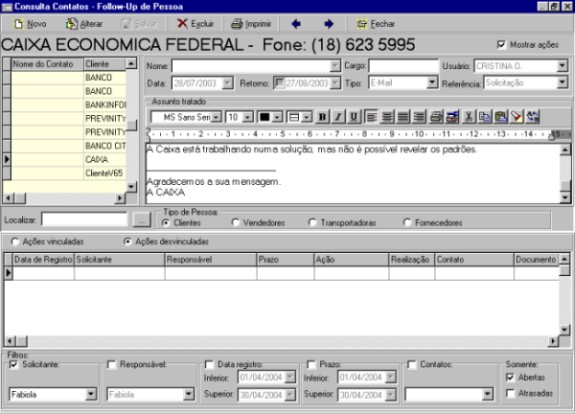Select the ClienteV65 contact row
This screenshot has height=414, width=575.
pyautogui.click(x=69, y=173)
